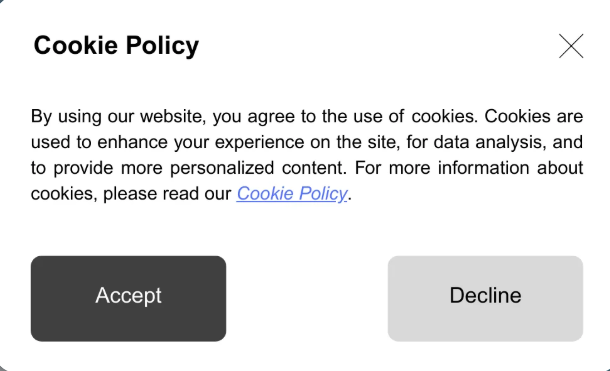Refuse cookie use with Decline

click(485, 299)
